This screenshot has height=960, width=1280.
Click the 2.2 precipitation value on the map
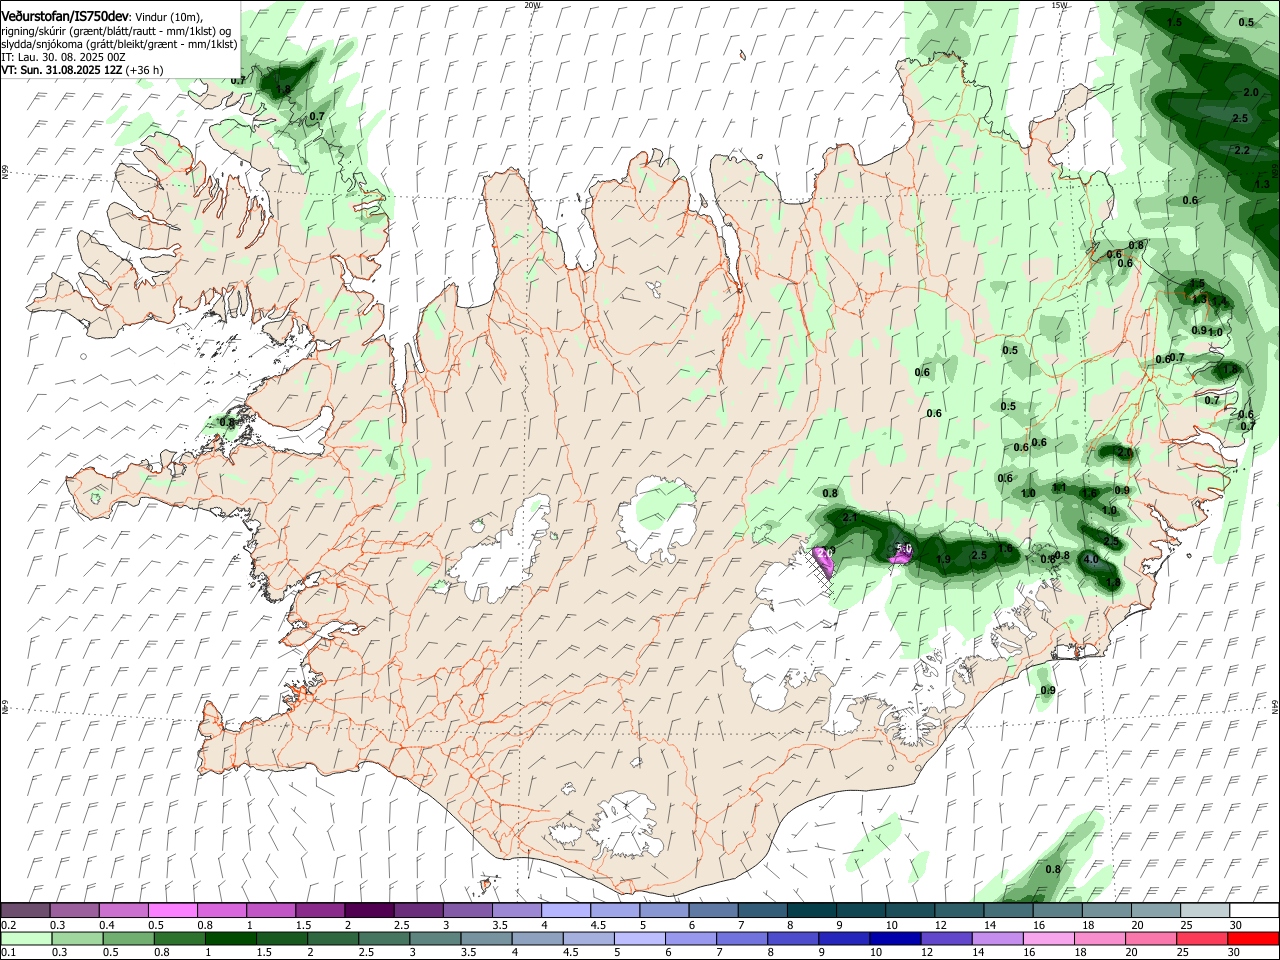coord(1243,150)
